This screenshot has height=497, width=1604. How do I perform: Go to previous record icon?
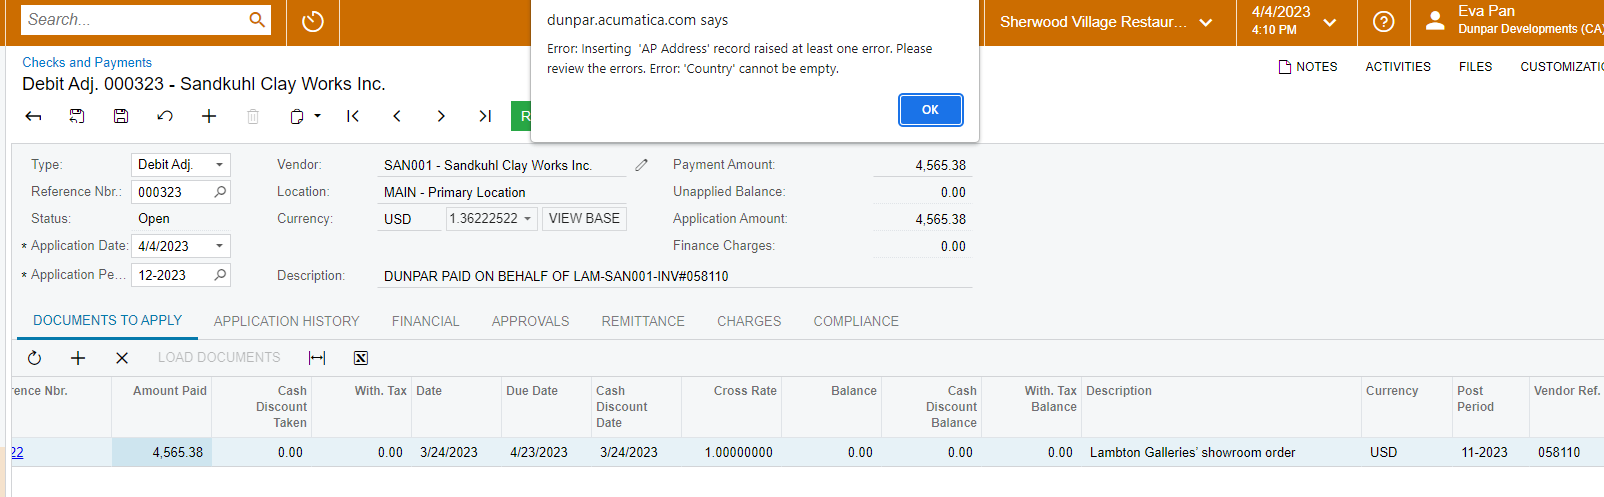coord(397,116)
